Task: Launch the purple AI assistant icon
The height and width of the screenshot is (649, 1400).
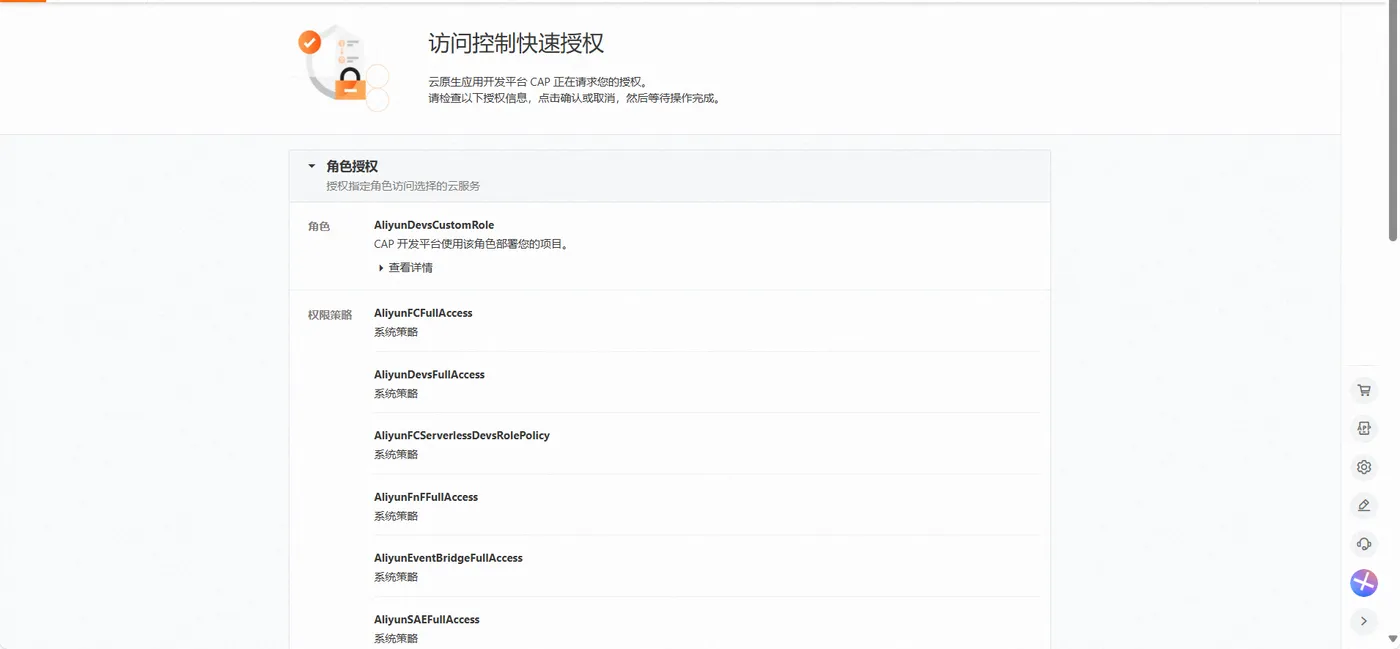Action: coord(1364,583)
